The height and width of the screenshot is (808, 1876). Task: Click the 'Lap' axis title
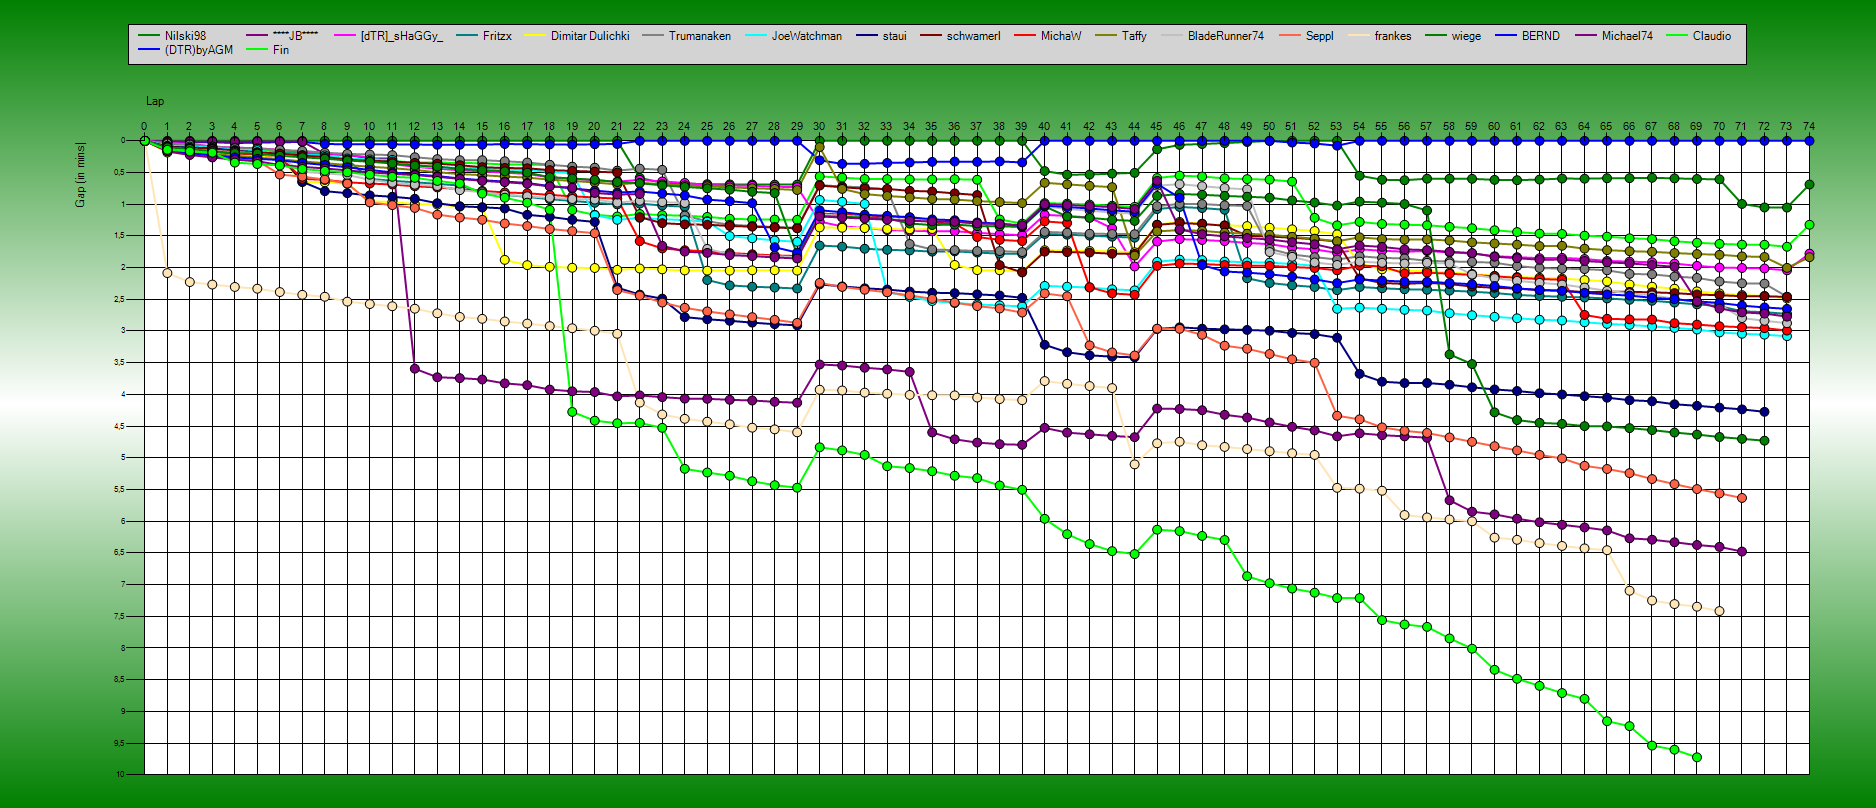coord(155,101)
